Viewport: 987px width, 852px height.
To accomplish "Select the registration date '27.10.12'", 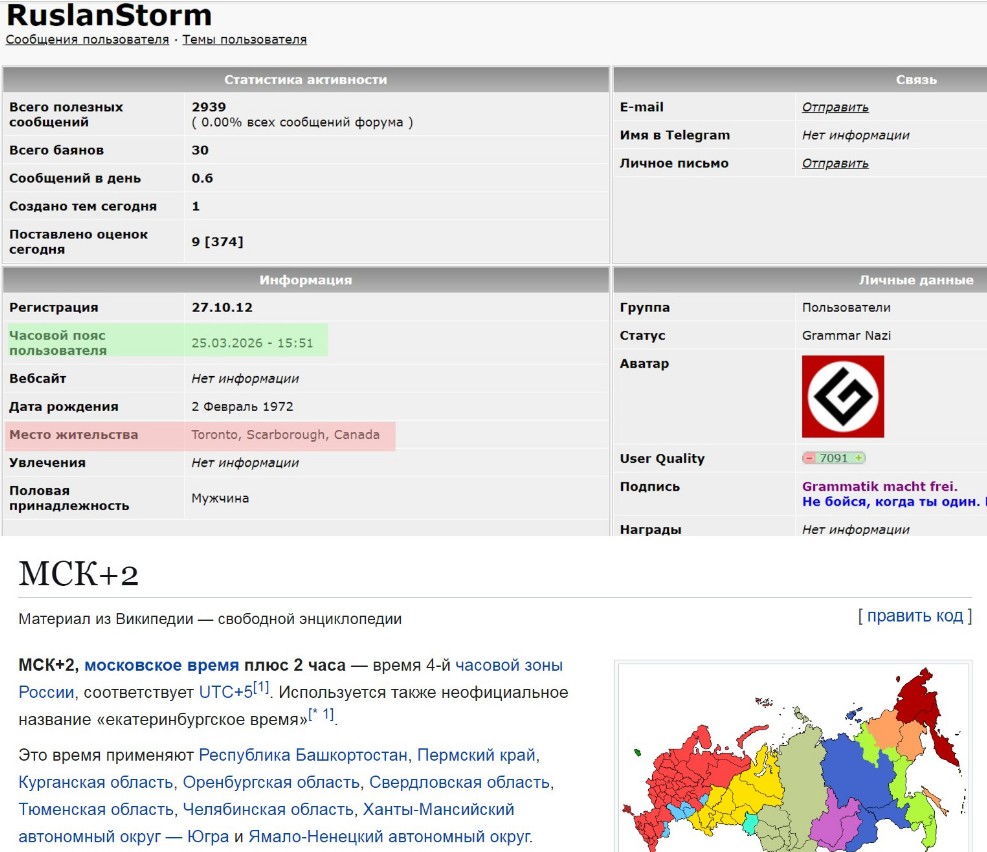I will point(222,308).
